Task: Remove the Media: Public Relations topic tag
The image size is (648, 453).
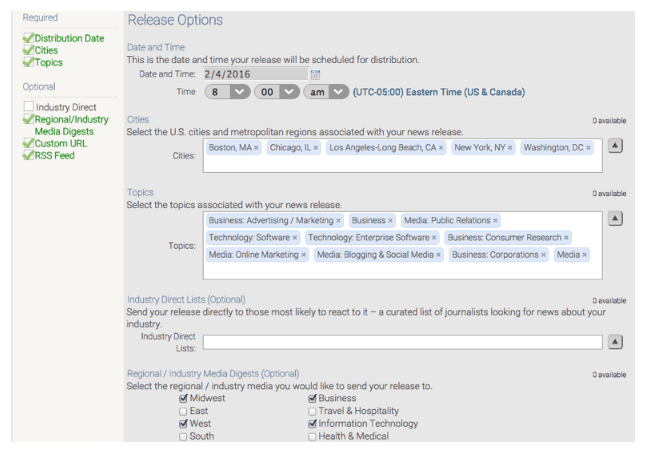Action: point(495,221)
